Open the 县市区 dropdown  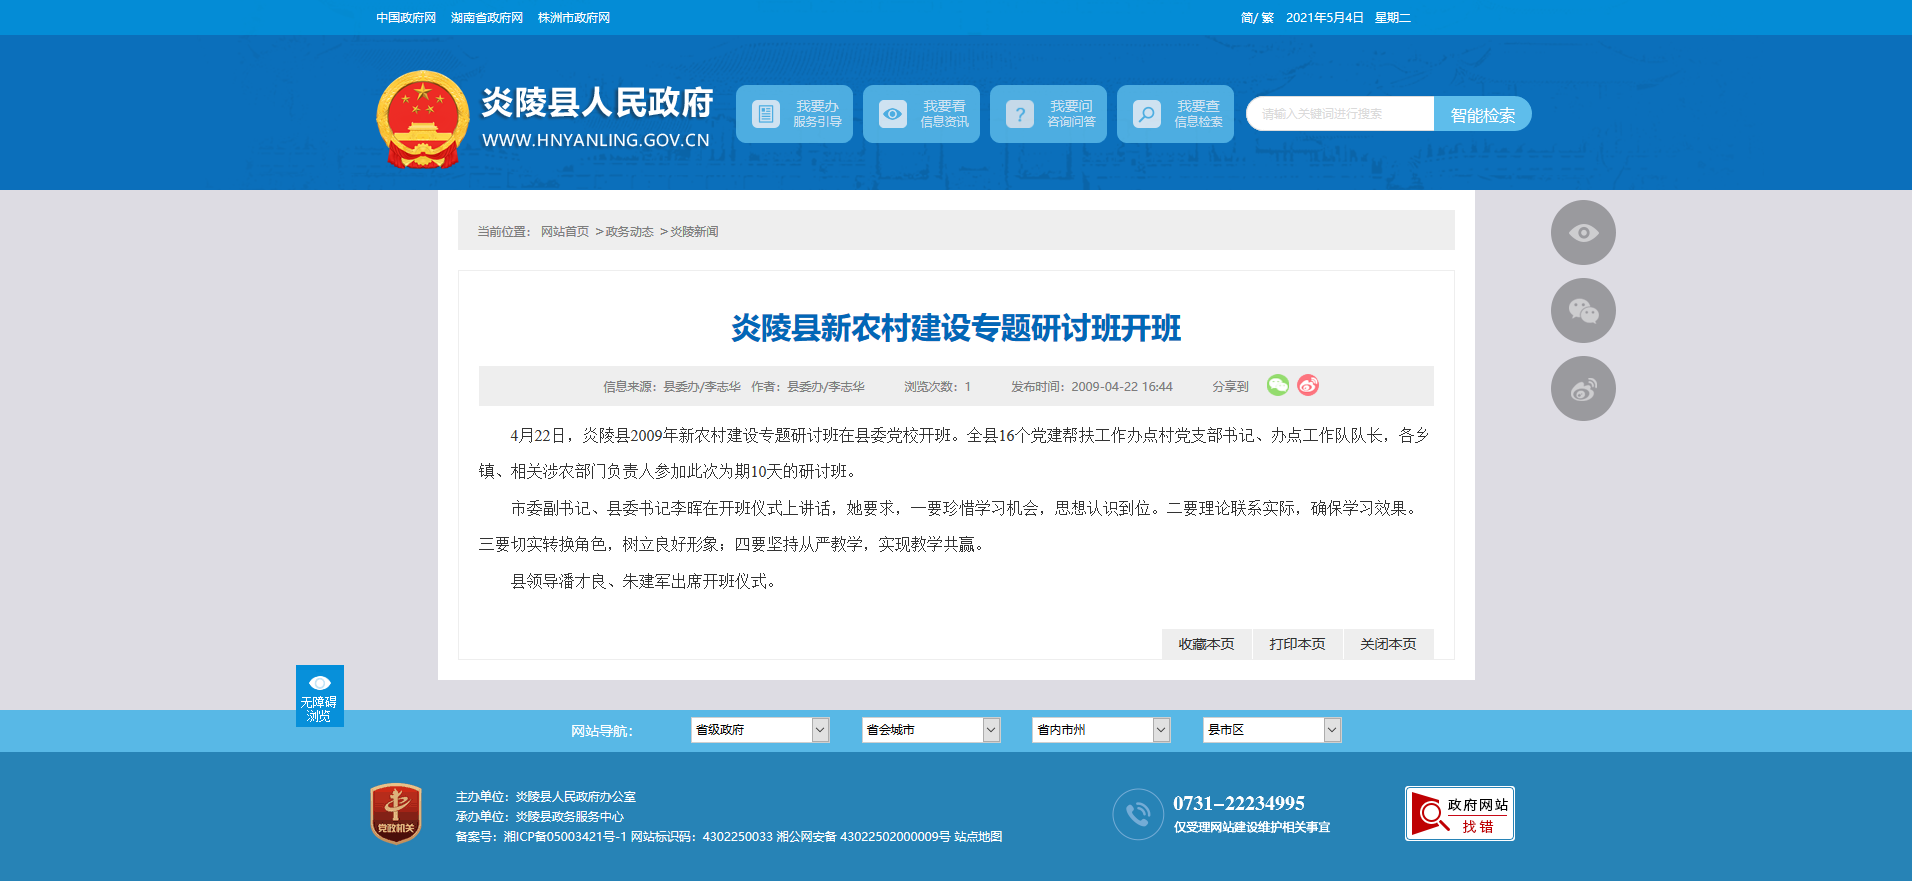point(1271,730)
